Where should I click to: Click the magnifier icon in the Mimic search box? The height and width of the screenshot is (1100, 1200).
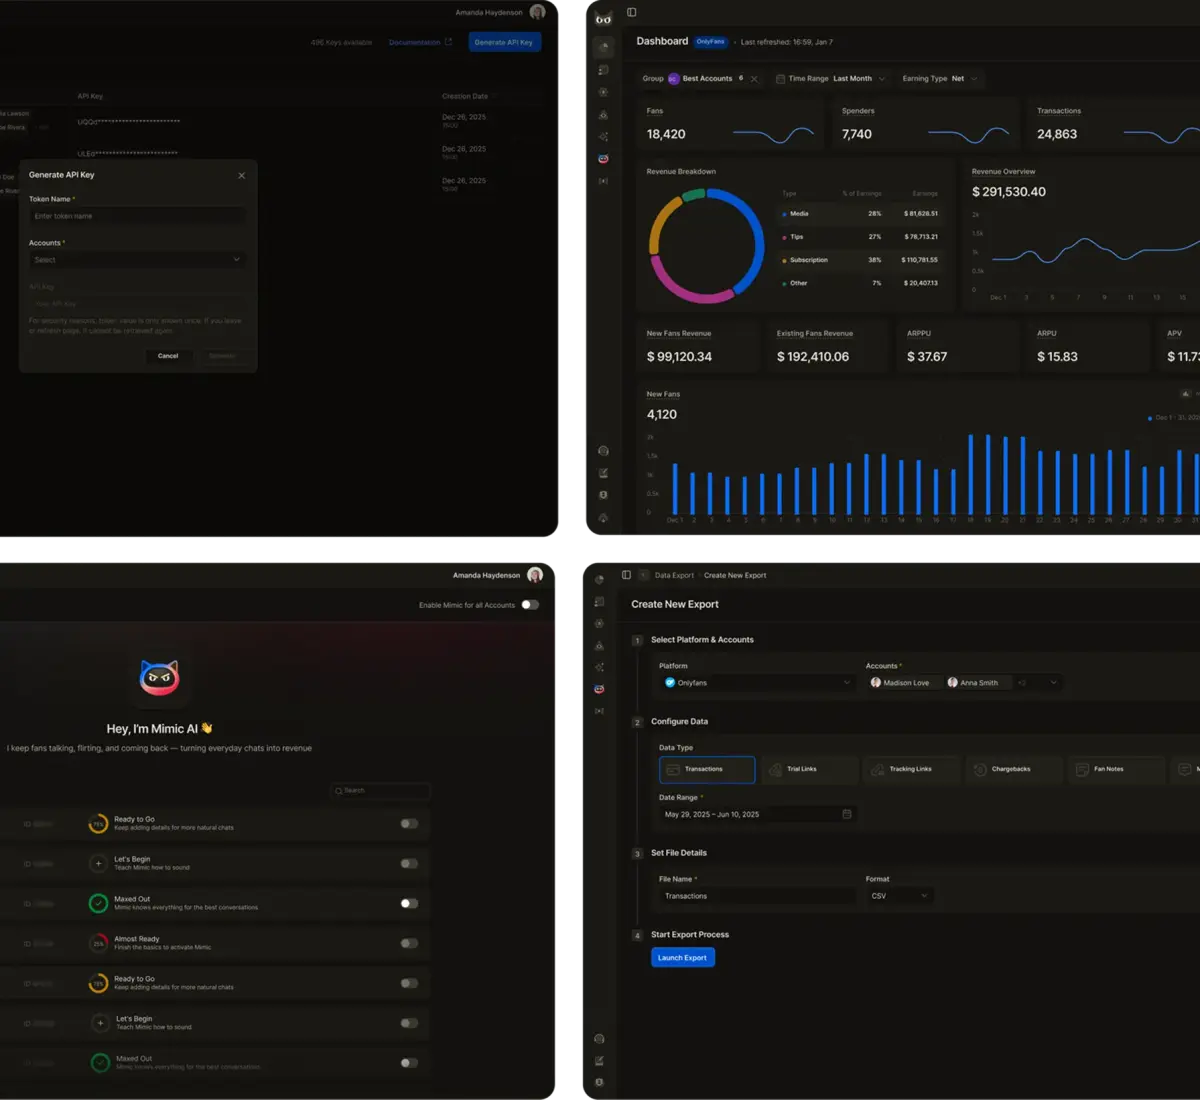(339, 791)
